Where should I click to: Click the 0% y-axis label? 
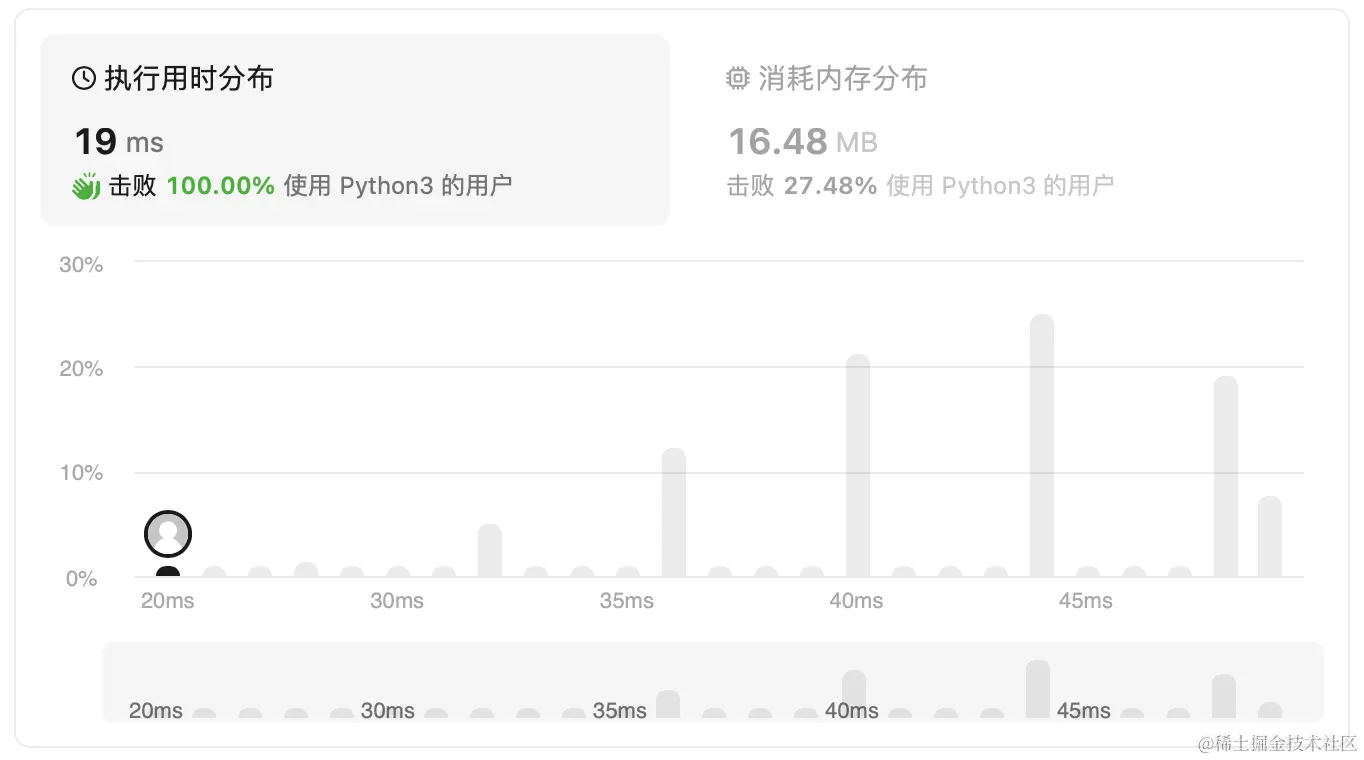tap(81, 578)
